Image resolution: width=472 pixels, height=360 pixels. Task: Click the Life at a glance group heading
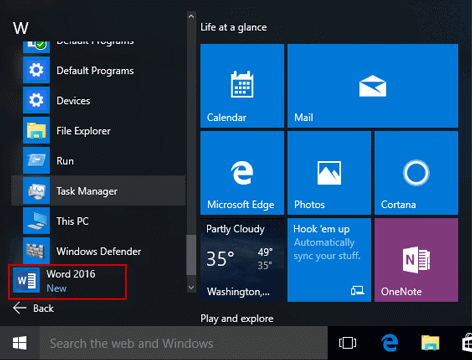pos(234,27)
